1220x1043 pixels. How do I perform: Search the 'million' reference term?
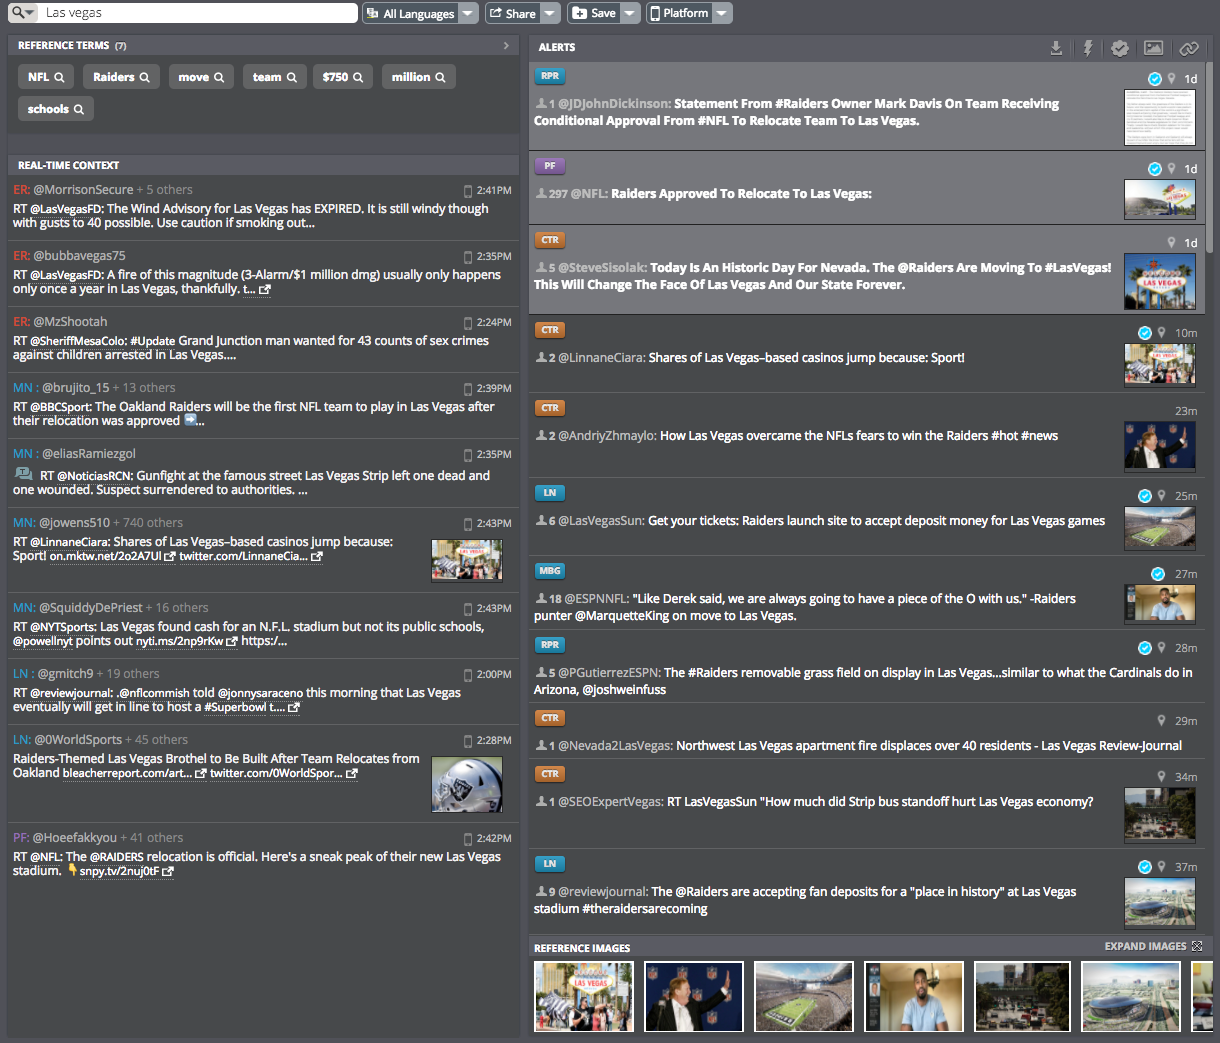point(418,77)
